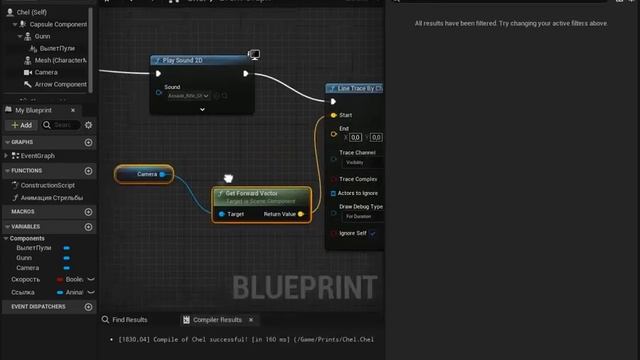Click Play Sound 2D input execution pin
The width and height of the screenshot is (640, 360).
click(x=158, y=74)
